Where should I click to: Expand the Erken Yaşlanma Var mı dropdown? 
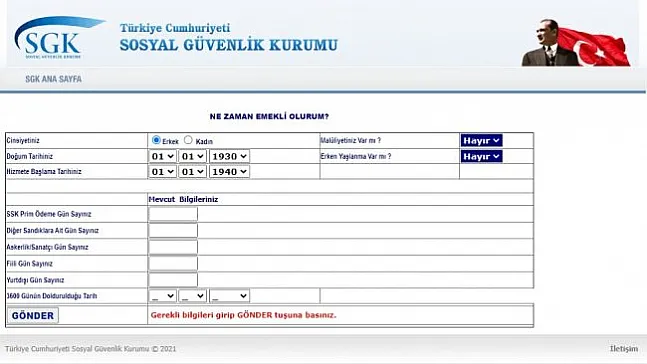click(482, 156)
